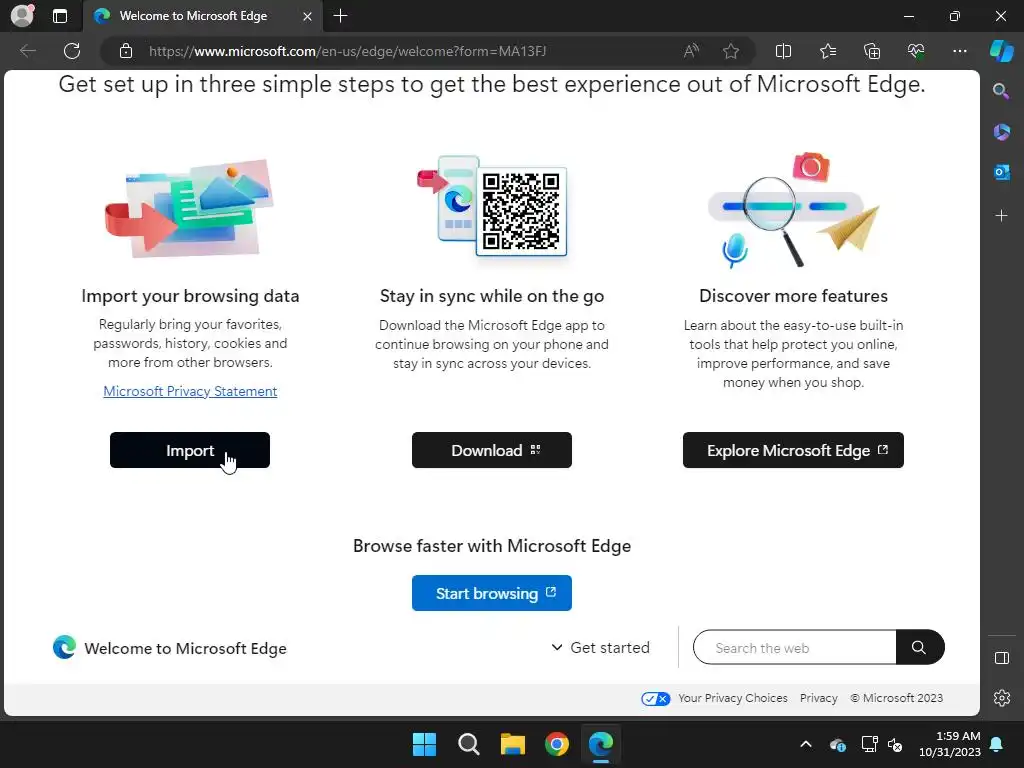Open a new tab with plus icon
Viewport: 1024px width, 768px height.
340,16
